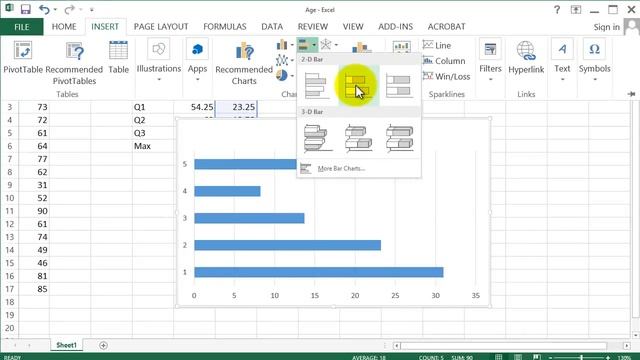The image size is (640, 360).
Task: Select cell containing 54.25
Action: tap(194, 107)
